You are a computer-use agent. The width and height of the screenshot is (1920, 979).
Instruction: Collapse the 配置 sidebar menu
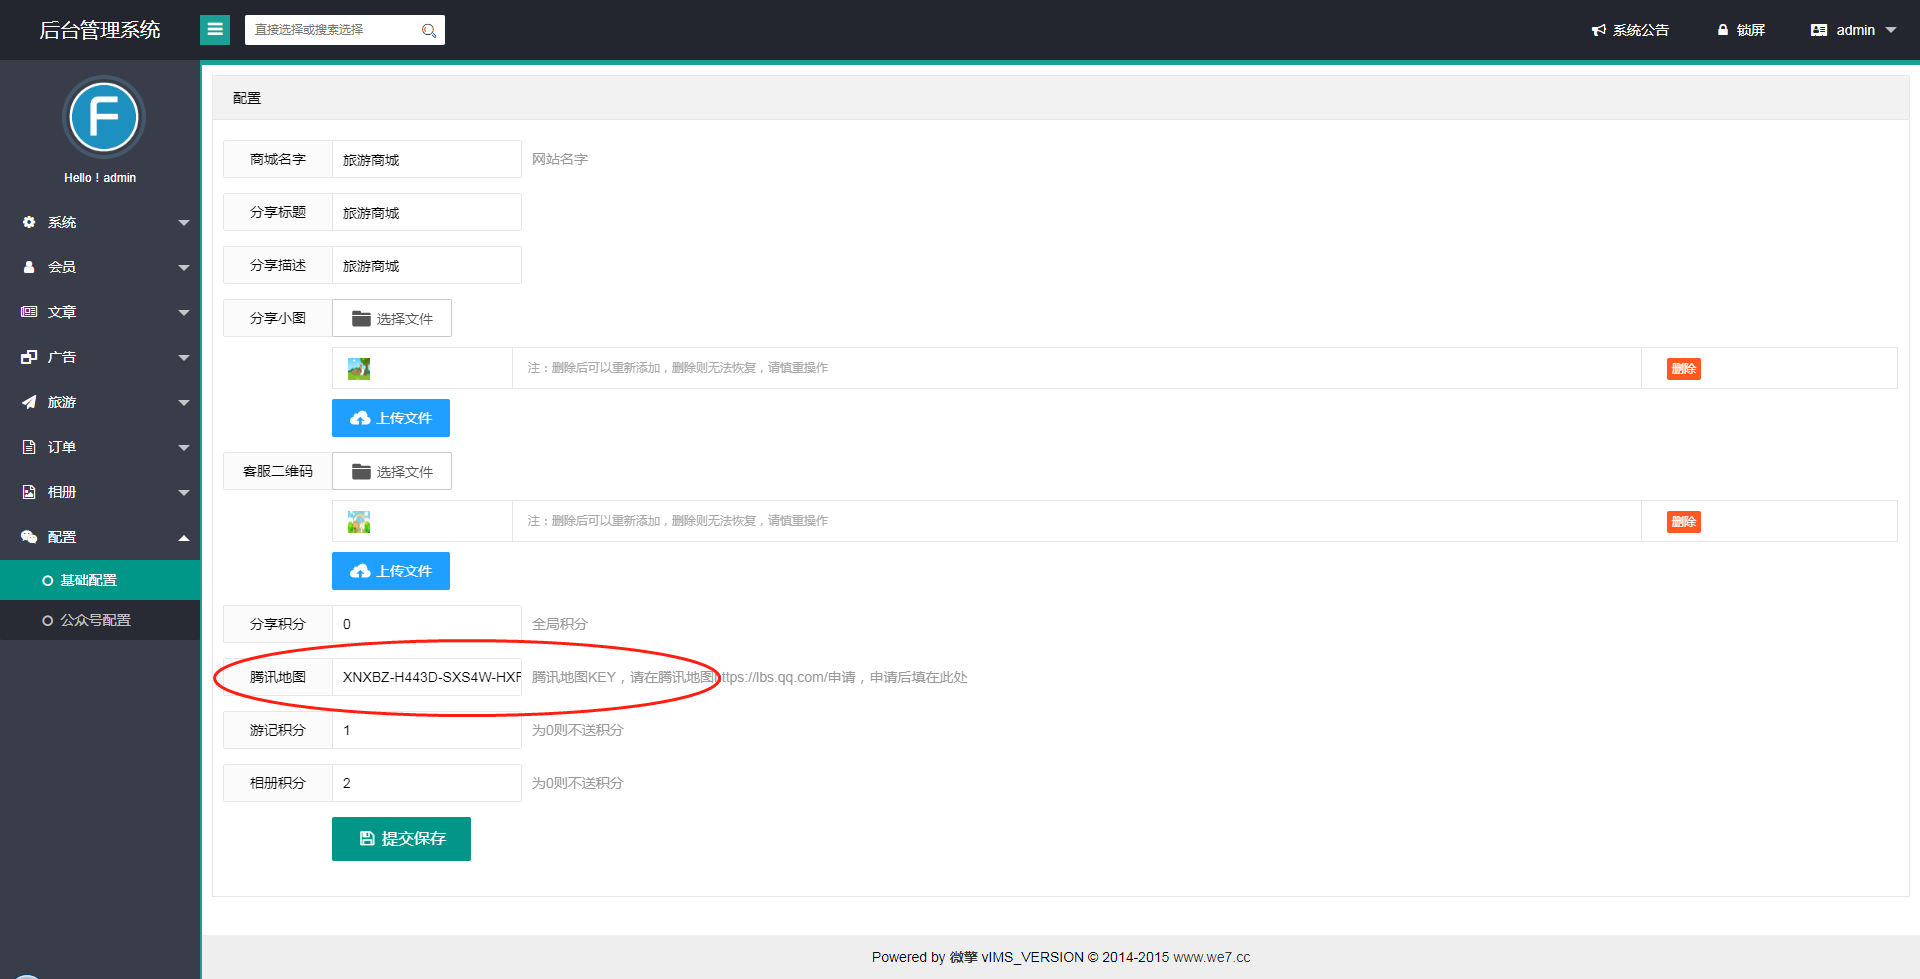(x=100, y=537)
